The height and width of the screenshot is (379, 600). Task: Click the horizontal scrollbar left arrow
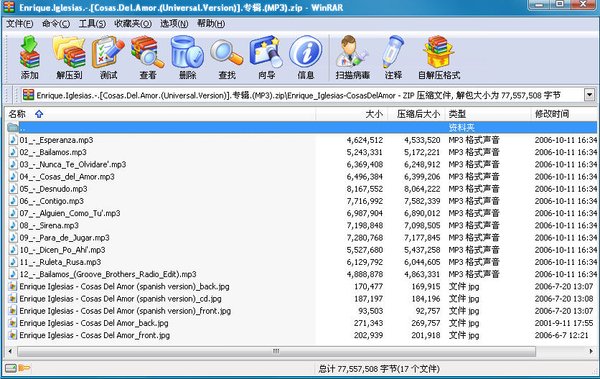click(x=10, y=351)
